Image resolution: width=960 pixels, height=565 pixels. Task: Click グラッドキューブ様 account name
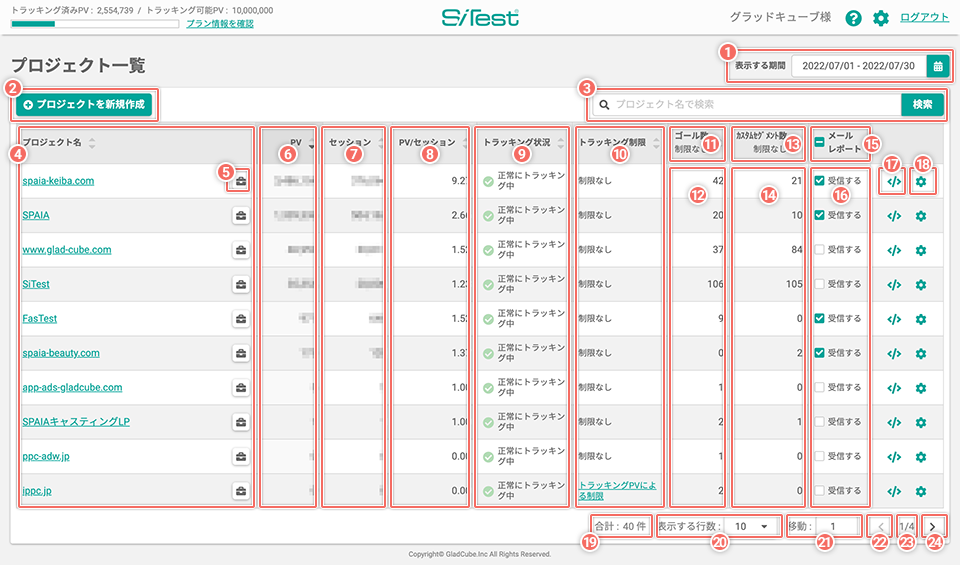(781, 18)
